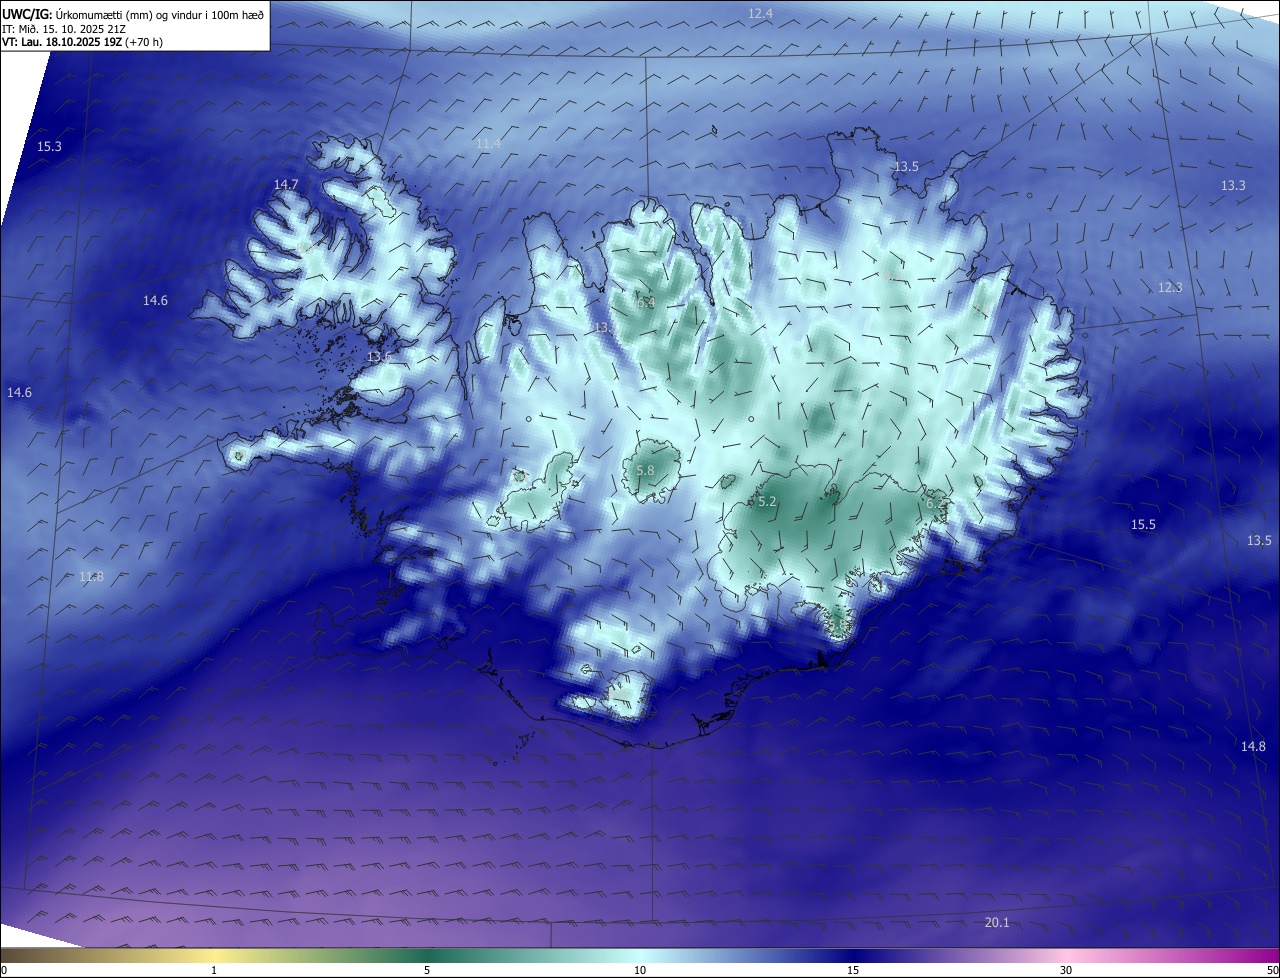Click the 15 tick on the color scale
Viewport: 1280px width, 978px height.
click(x=853, y=970)
